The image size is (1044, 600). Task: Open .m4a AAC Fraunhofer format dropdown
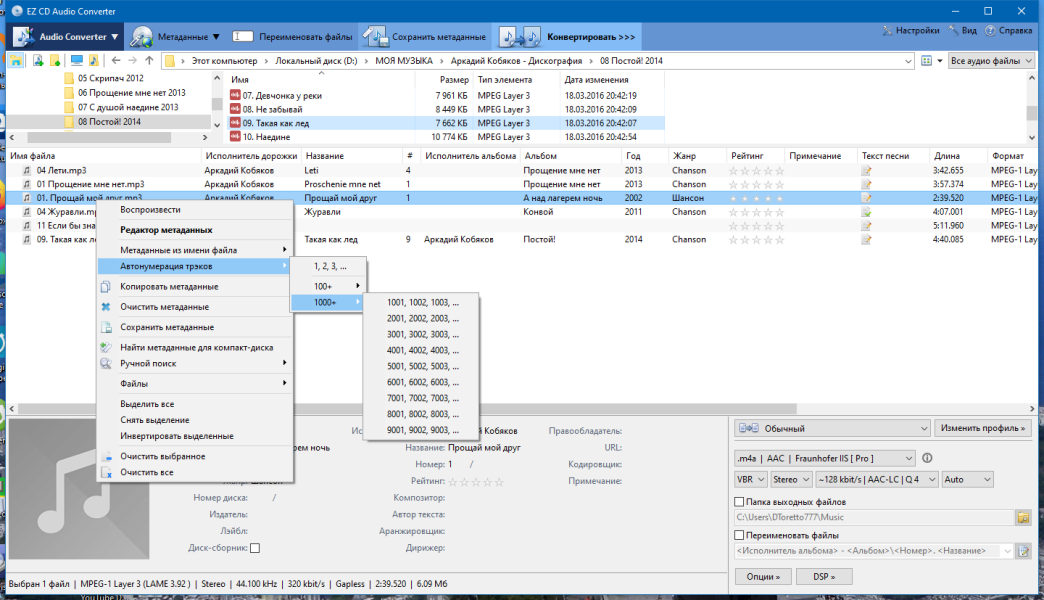[825, 458]
